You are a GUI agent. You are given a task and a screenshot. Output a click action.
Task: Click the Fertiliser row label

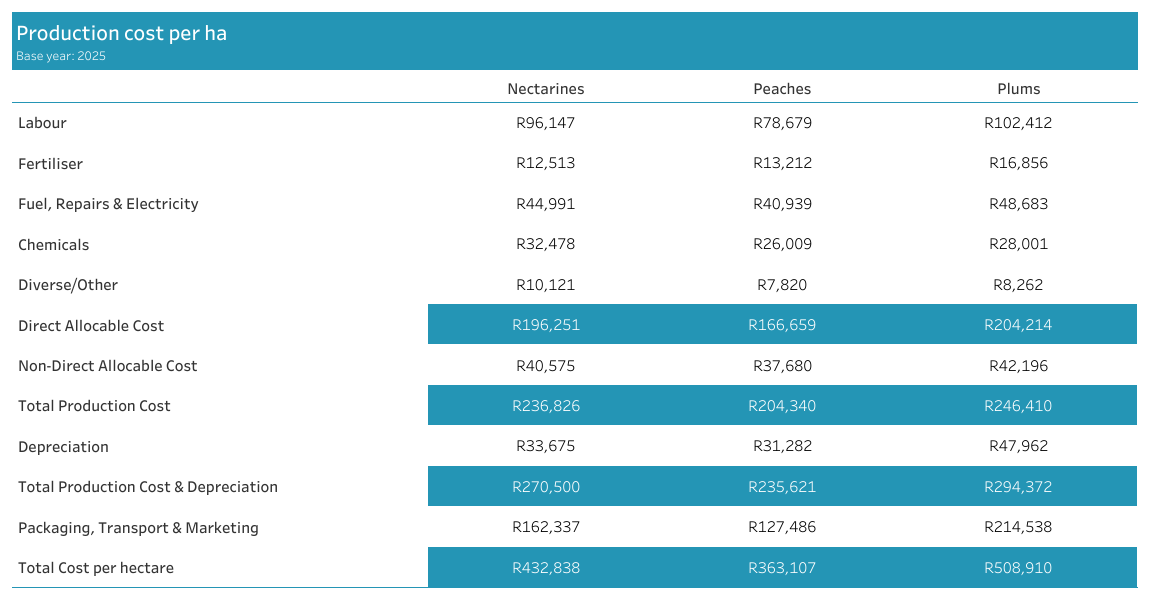click(50, 164)
